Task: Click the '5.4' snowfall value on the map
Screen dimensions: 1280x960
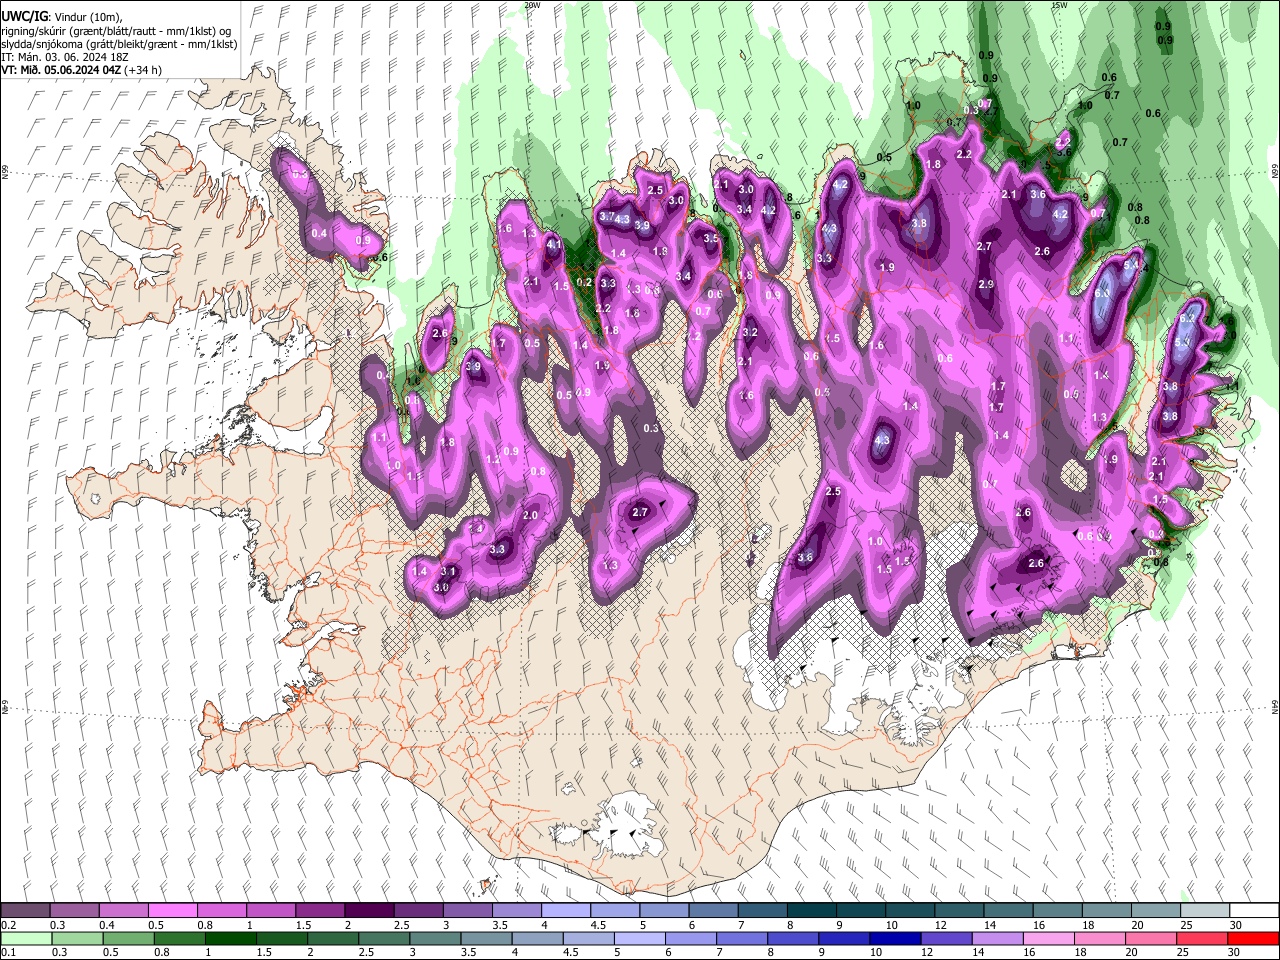Action: point(1131,266)
